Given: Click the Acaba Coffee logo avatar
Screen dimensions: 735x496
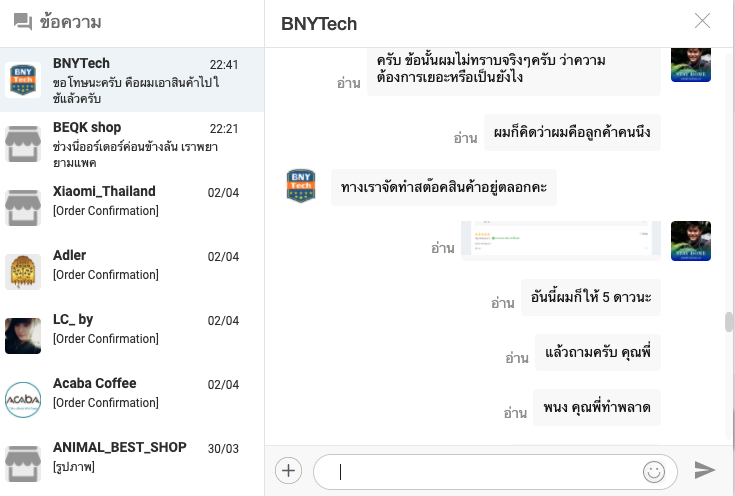Looking at the screenshot, I should (23, 399).
